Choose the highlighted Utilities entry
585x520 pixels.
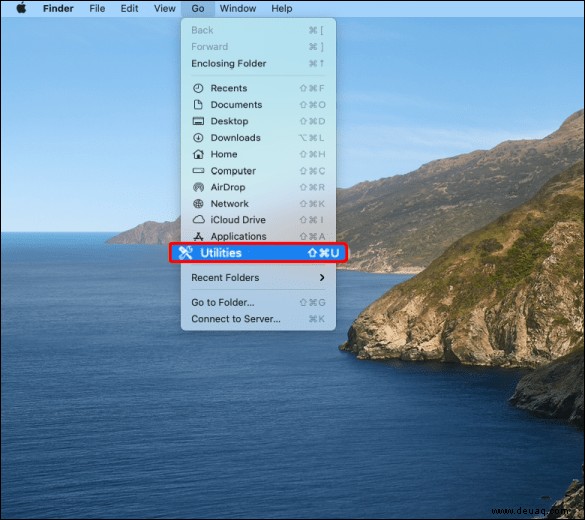[x=258, y=253]
